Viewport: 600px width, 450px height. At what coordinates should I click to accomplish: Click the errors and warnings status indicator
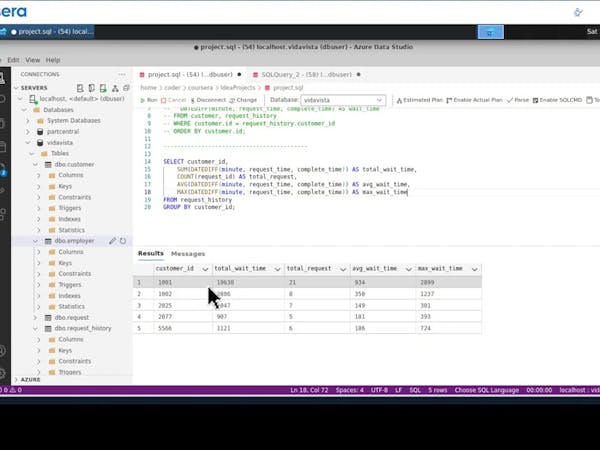point(11,390)
